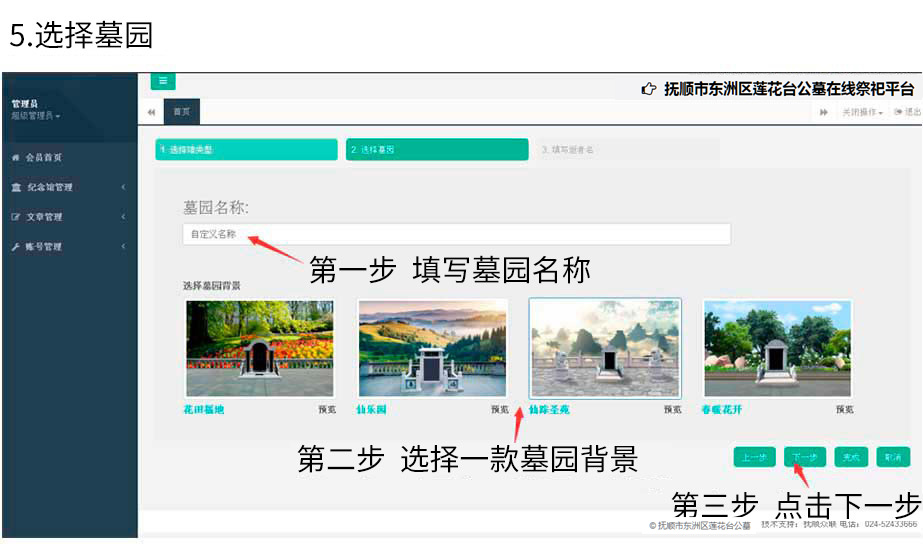Preview 花田福地 via its 预览 link

coord(327,410)
